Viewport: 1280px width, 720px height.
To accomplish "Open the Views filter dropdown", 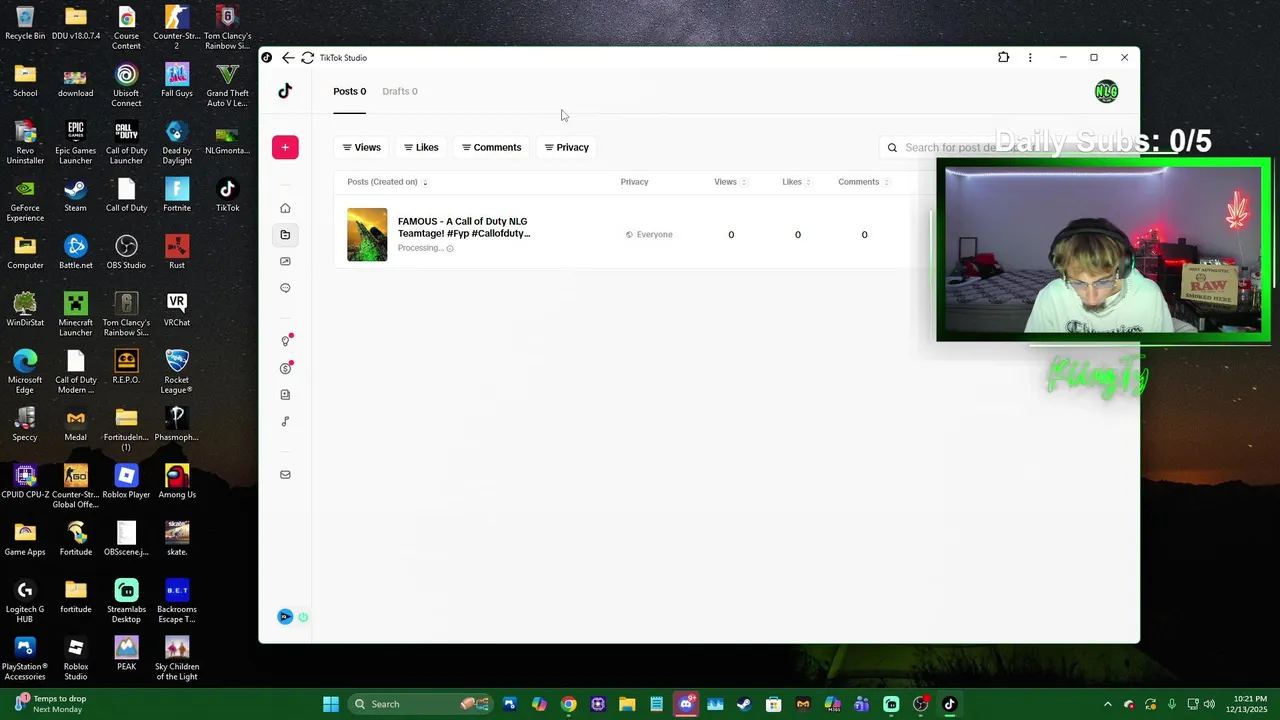I will (x=362, y=147).
